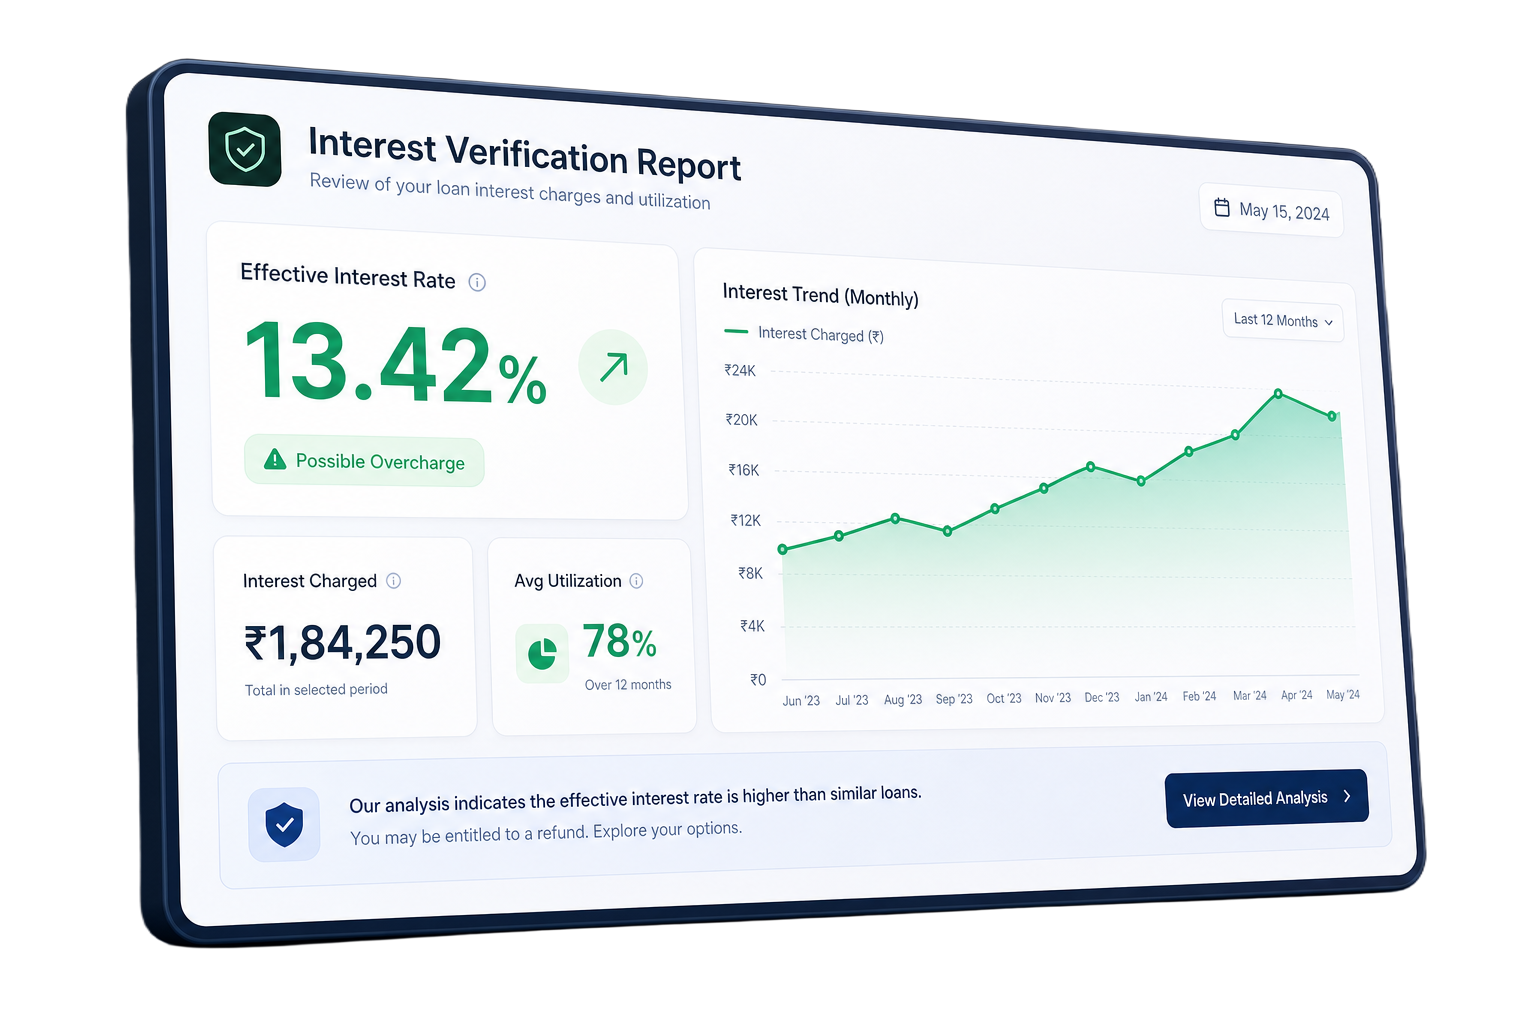Click the 'Total in selected period' caption
This screenshot has height=1024, width=1536.
tap(316, 690)
